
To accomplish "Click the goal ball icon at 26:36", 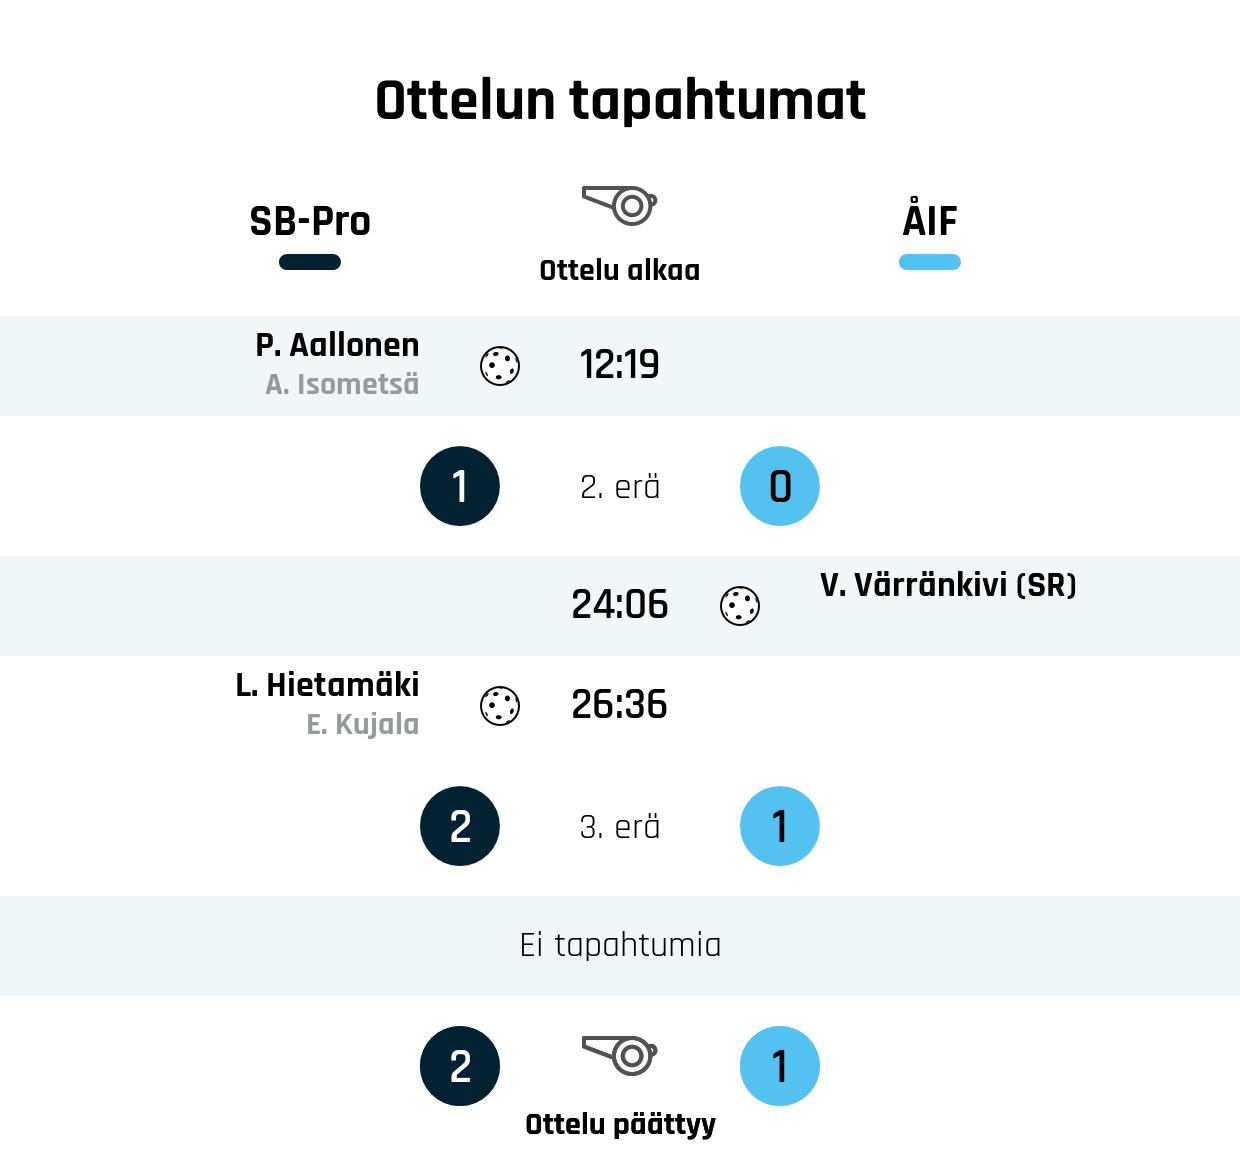I will pos(500,706).
